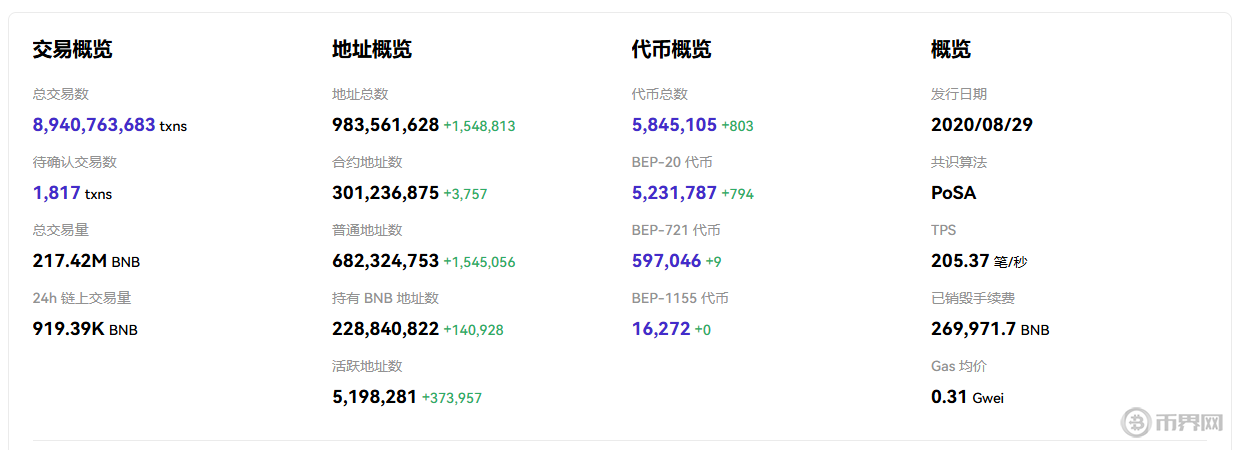Click contract address count 301,236,875
The image size is (1234, 450).
point(385,193)
